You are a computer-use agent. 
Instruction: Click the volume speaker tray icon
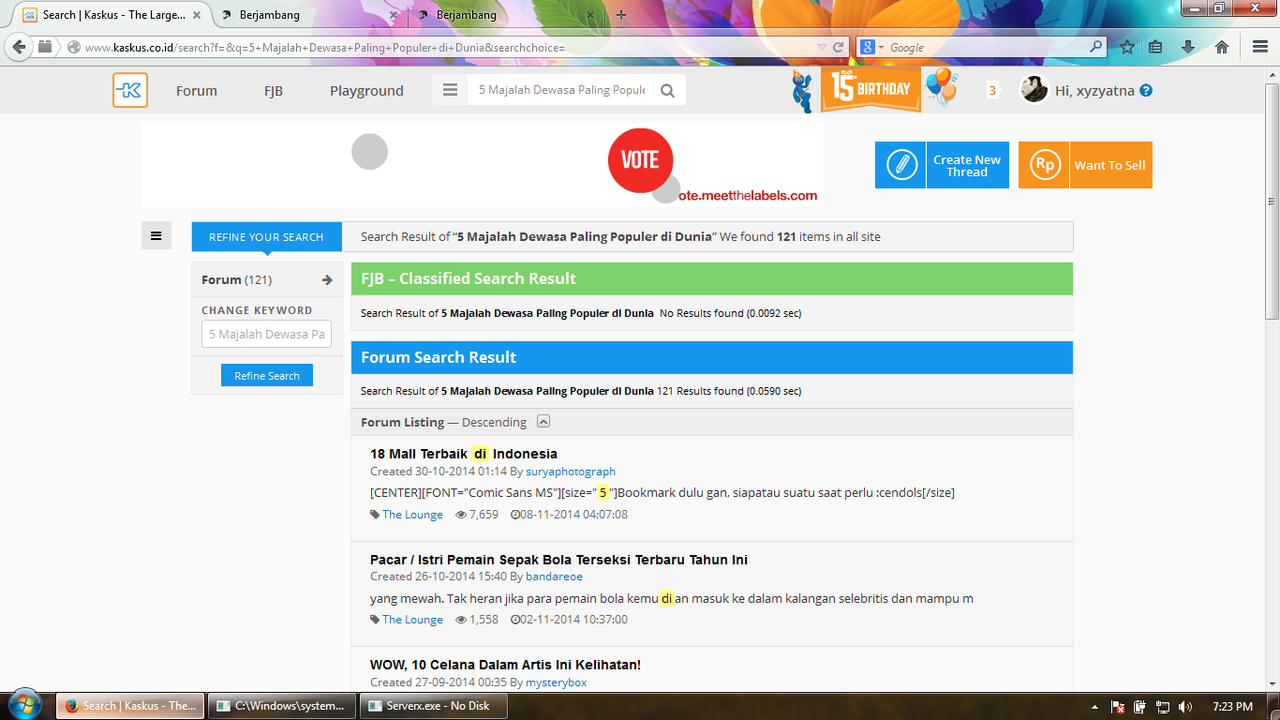[x=1186, y=706]
